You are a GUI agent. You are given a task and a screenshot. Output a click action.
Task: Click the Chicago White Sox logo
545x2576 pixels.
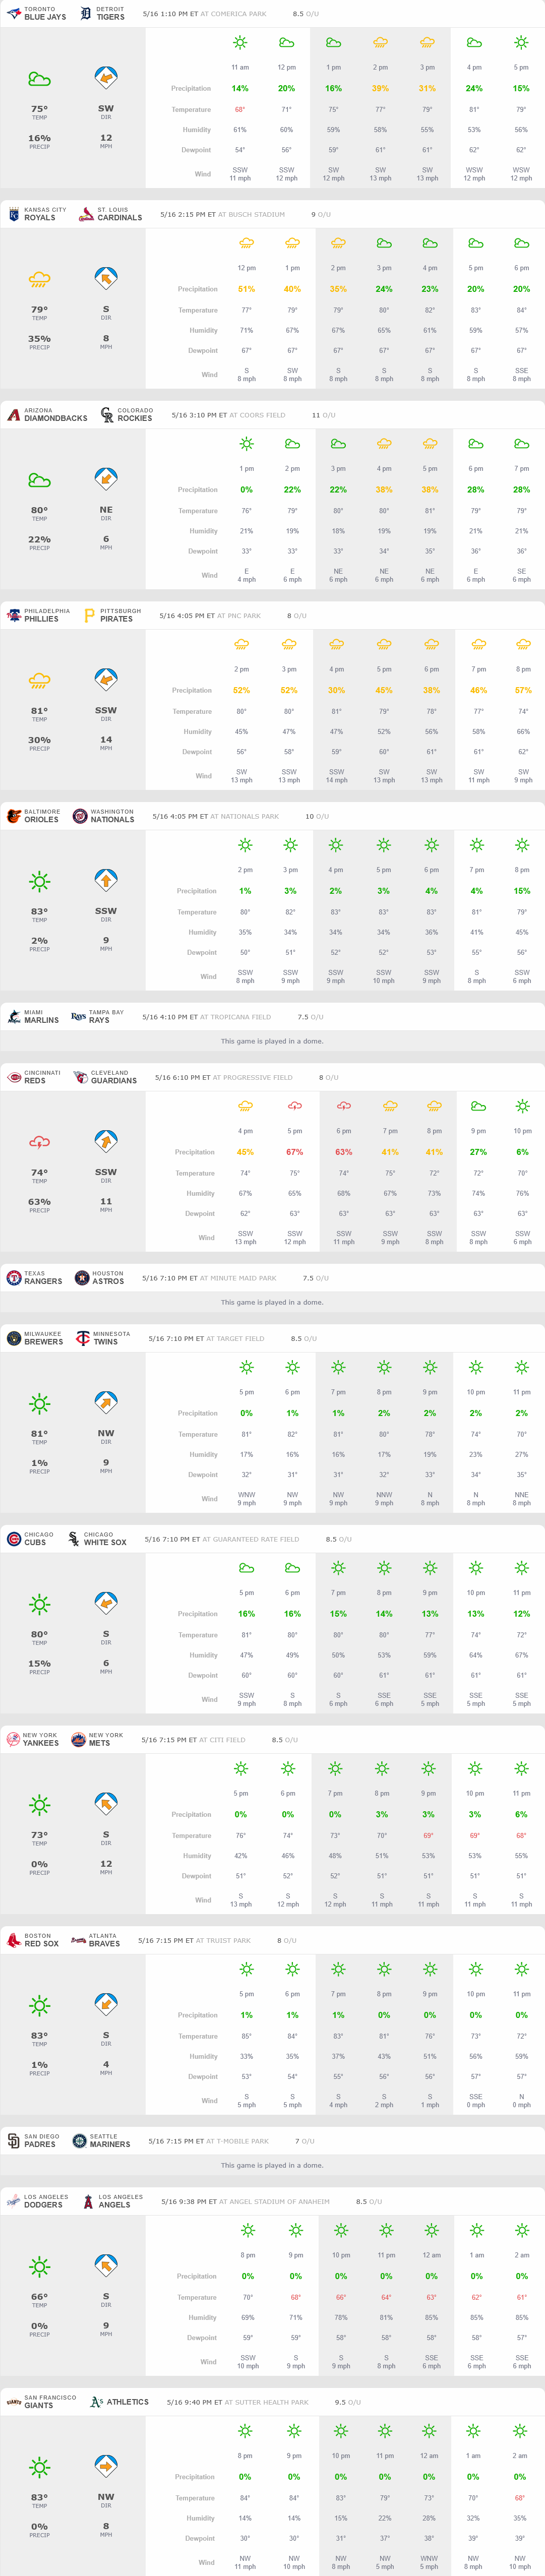pos(73,1539)
